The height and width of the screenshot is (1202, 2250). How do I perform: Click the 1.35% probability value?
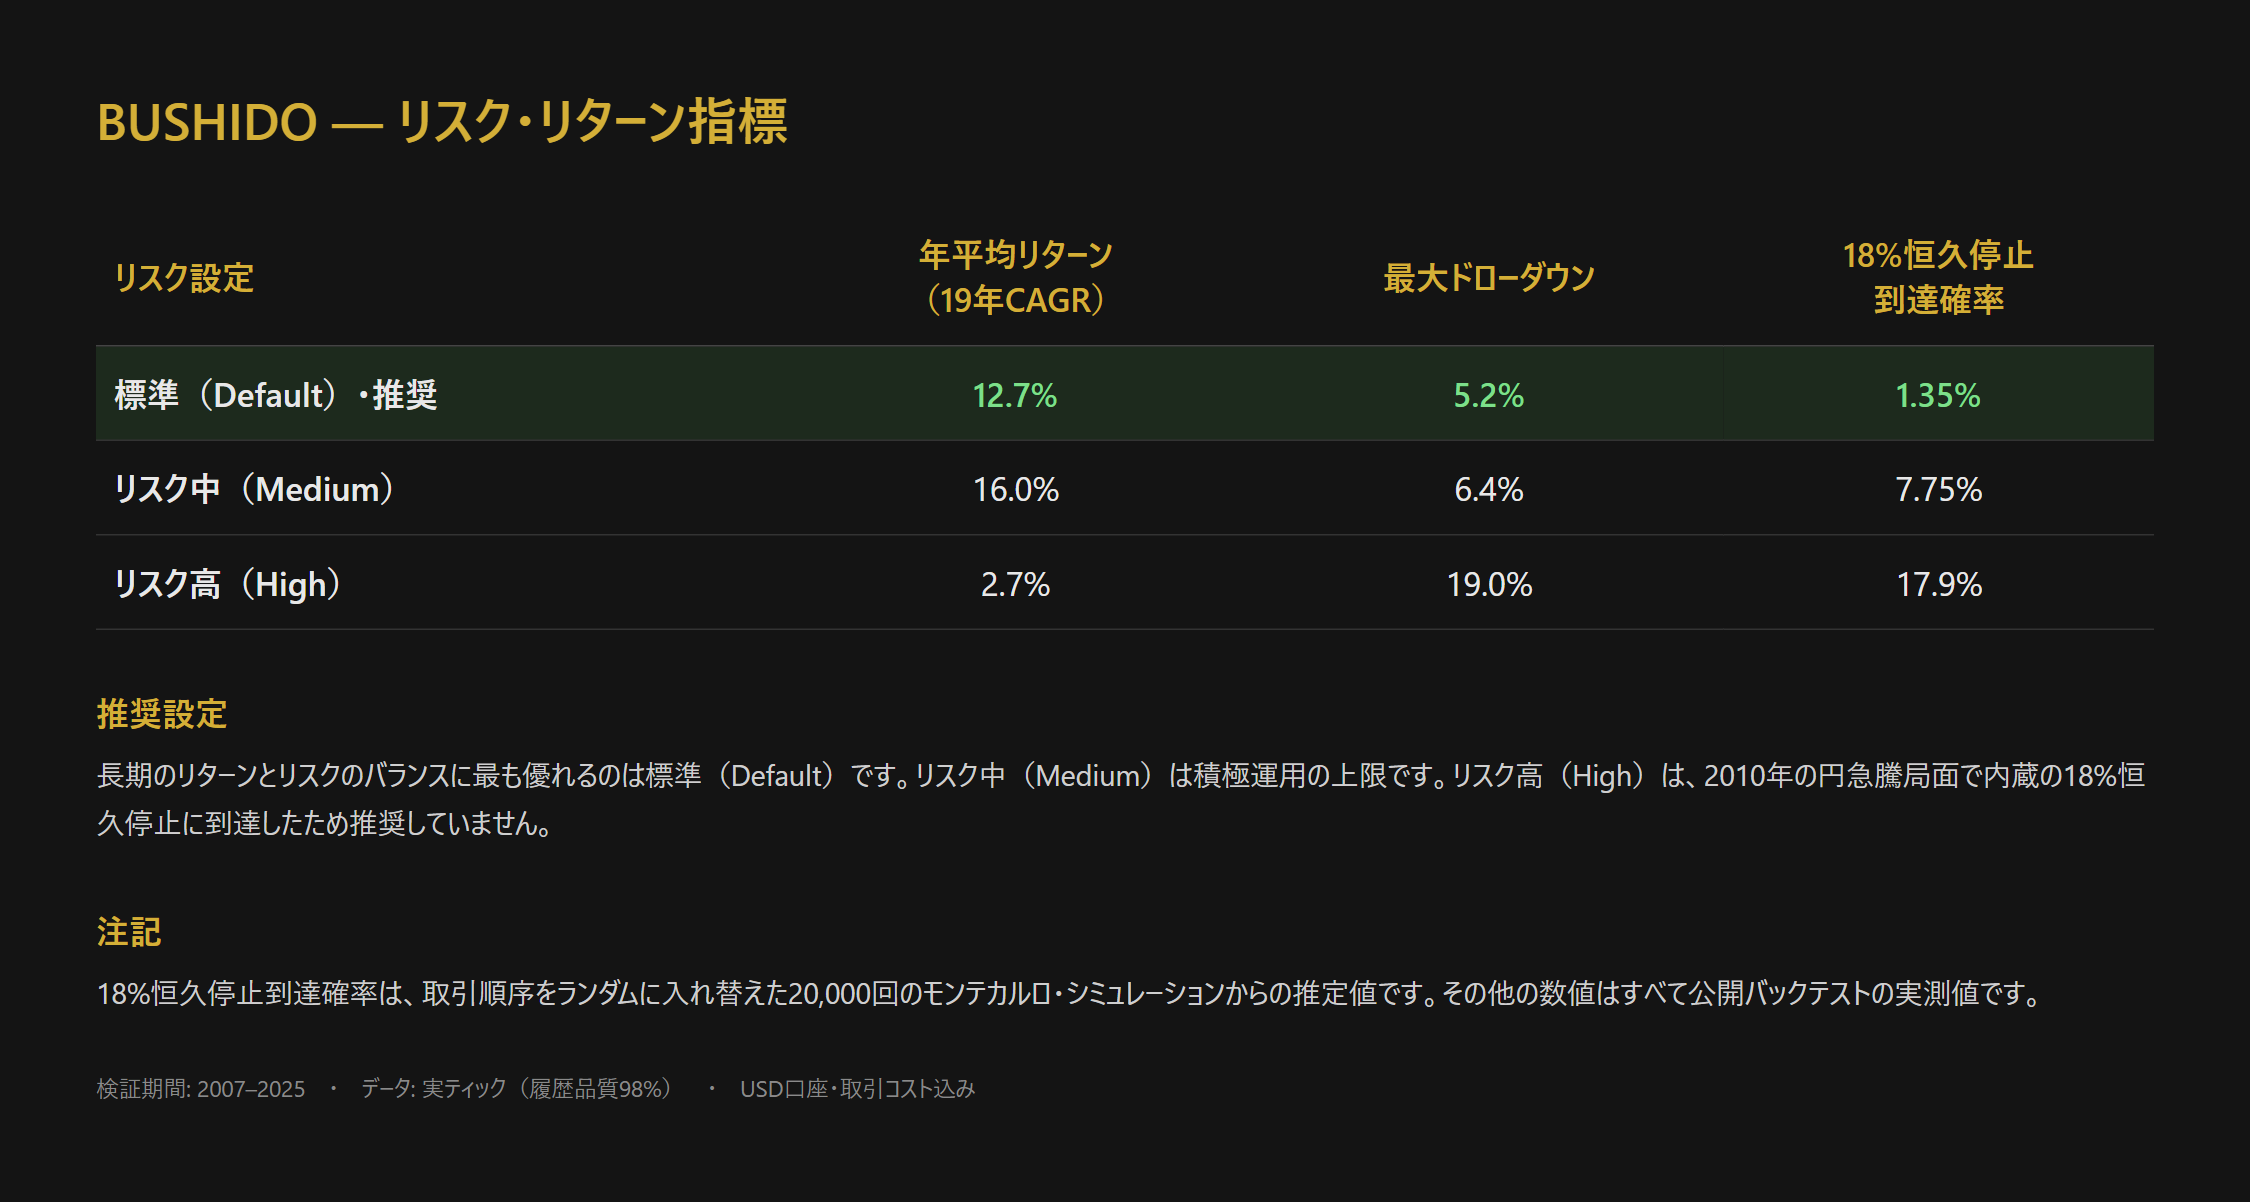click(1938, 395)
